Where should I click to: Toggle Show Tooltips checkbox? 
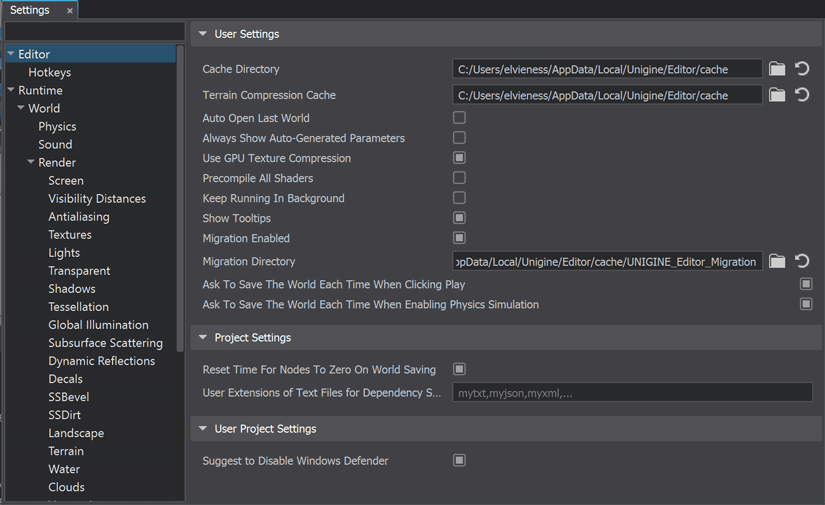pyautogui.click(x=459, y=218)
